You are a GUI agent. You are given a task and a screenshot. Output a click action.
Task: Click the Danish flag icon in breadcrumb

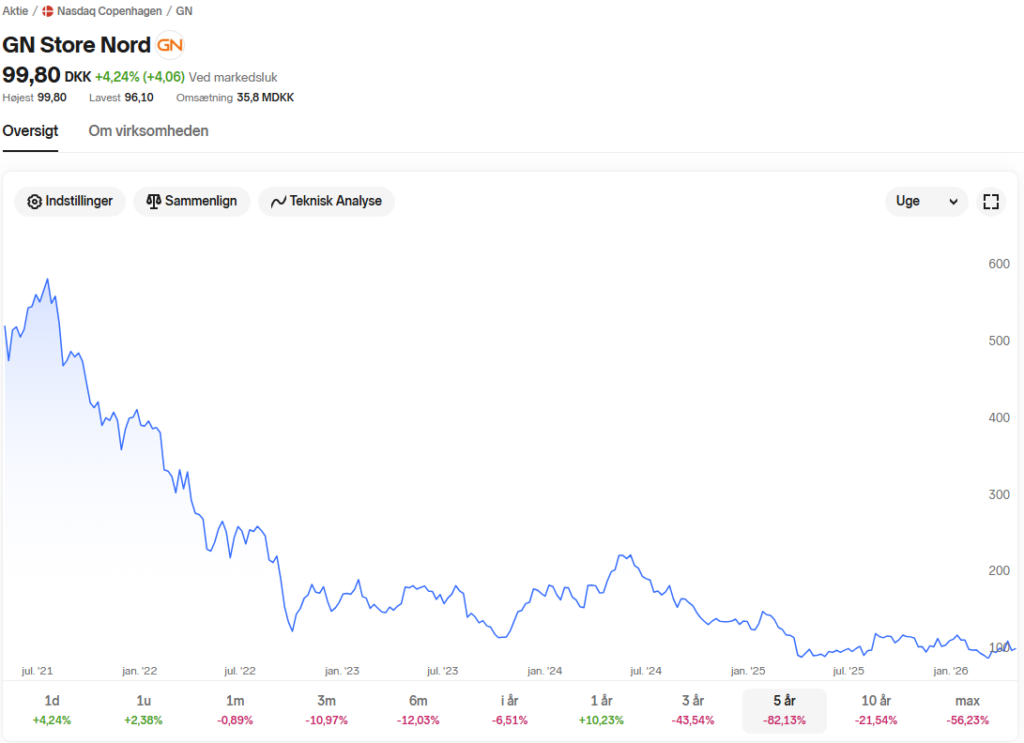coord(48,11)
